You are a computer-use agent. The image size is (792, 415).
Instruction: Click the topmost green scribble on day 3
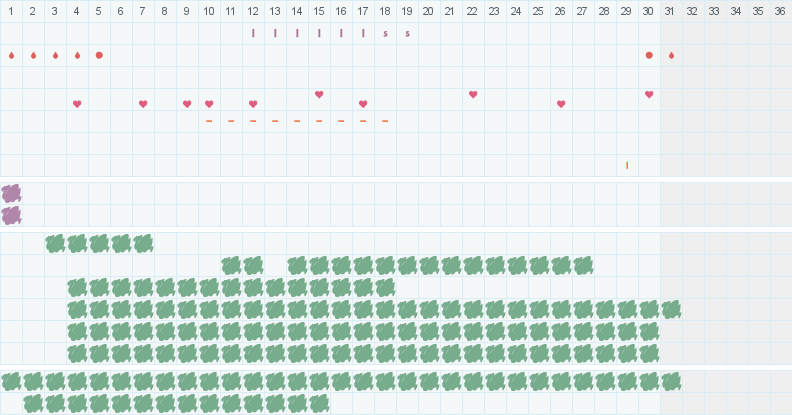pos(55,243)
